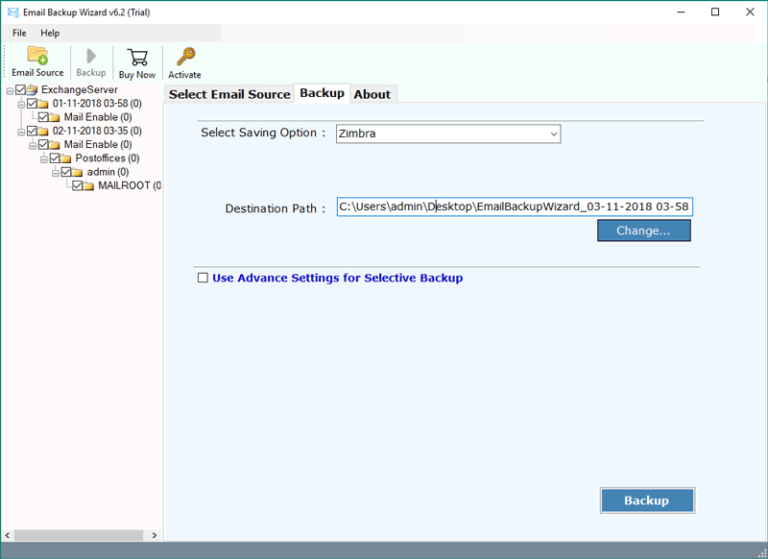Click folder icon of 02-11-2018 03-35
Image resolution: width=768 pixels, height=559 pixels.
click(x=43, y=131)
